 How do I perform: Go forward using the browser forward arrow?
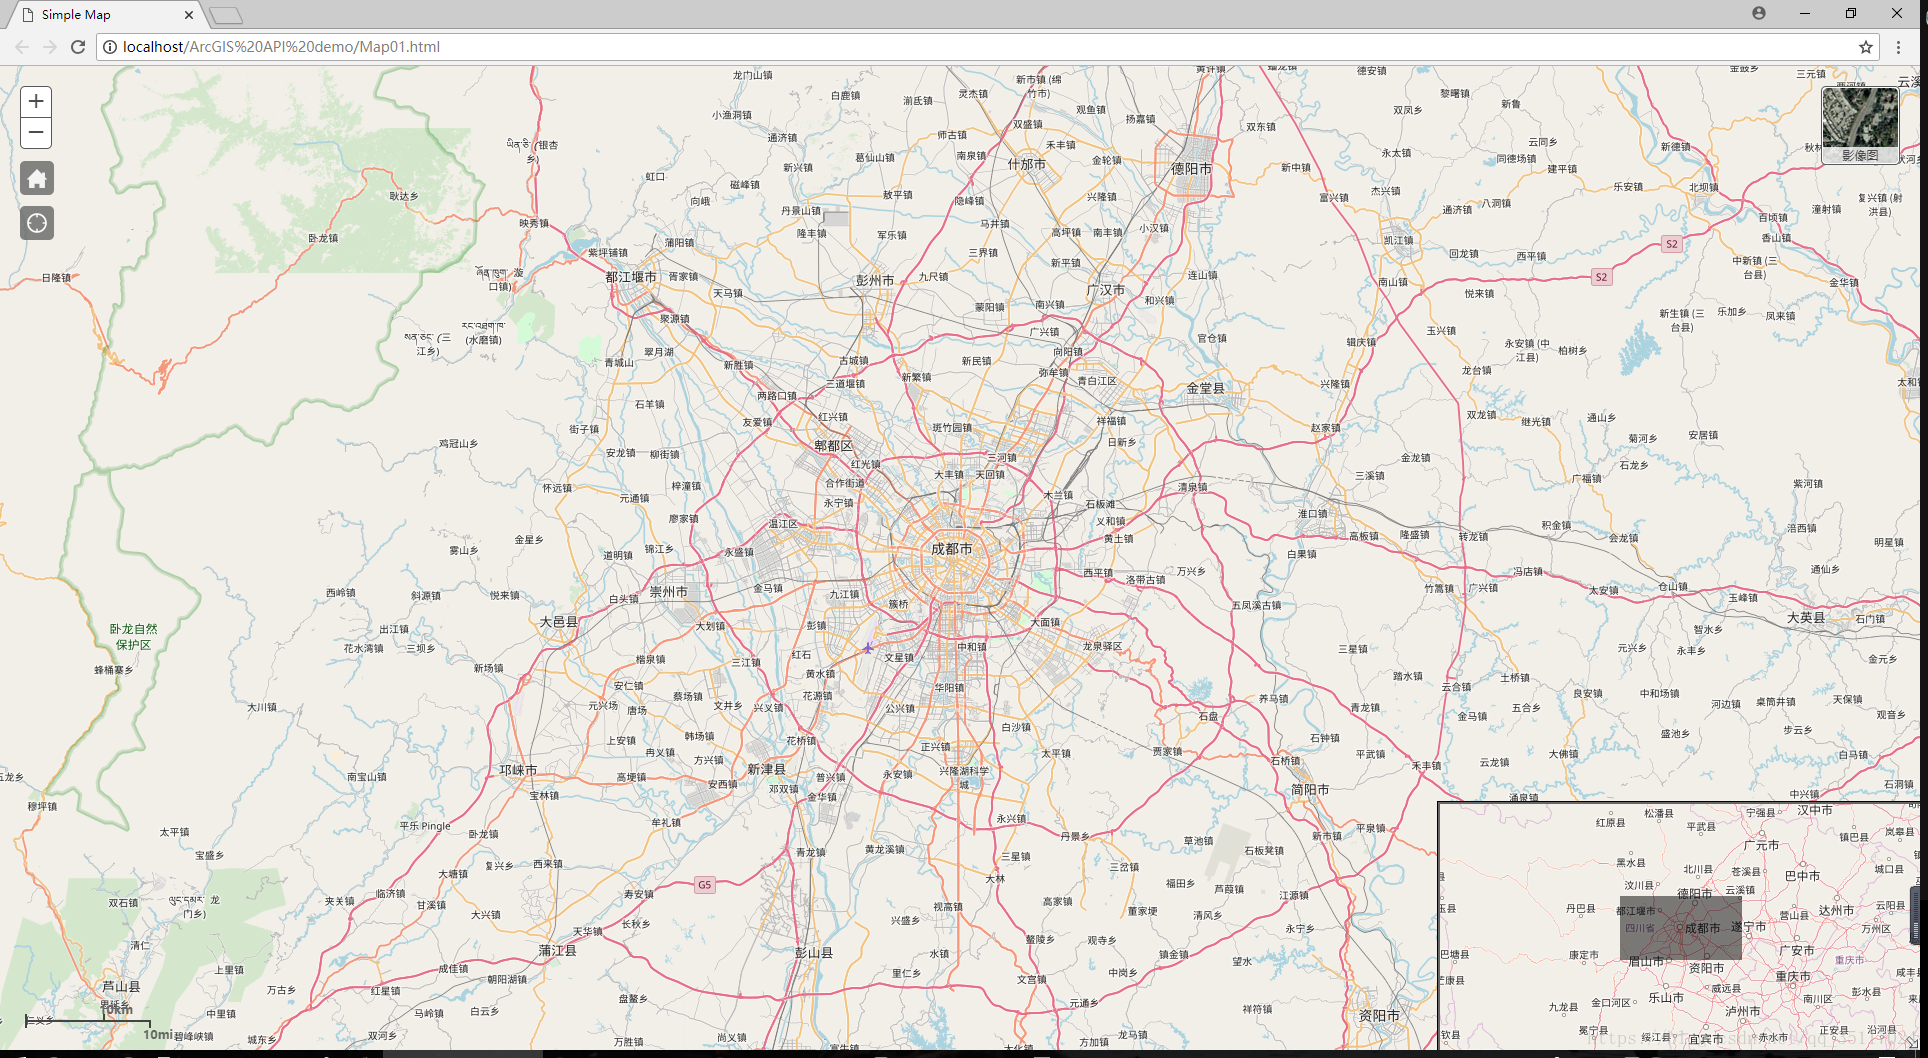(x=50, y=47)
